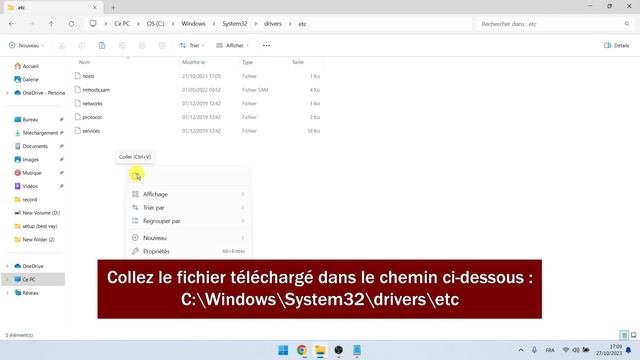640x360 pixels.
Task: Select the lmhosts.sam file
Action: pos(96,90)
